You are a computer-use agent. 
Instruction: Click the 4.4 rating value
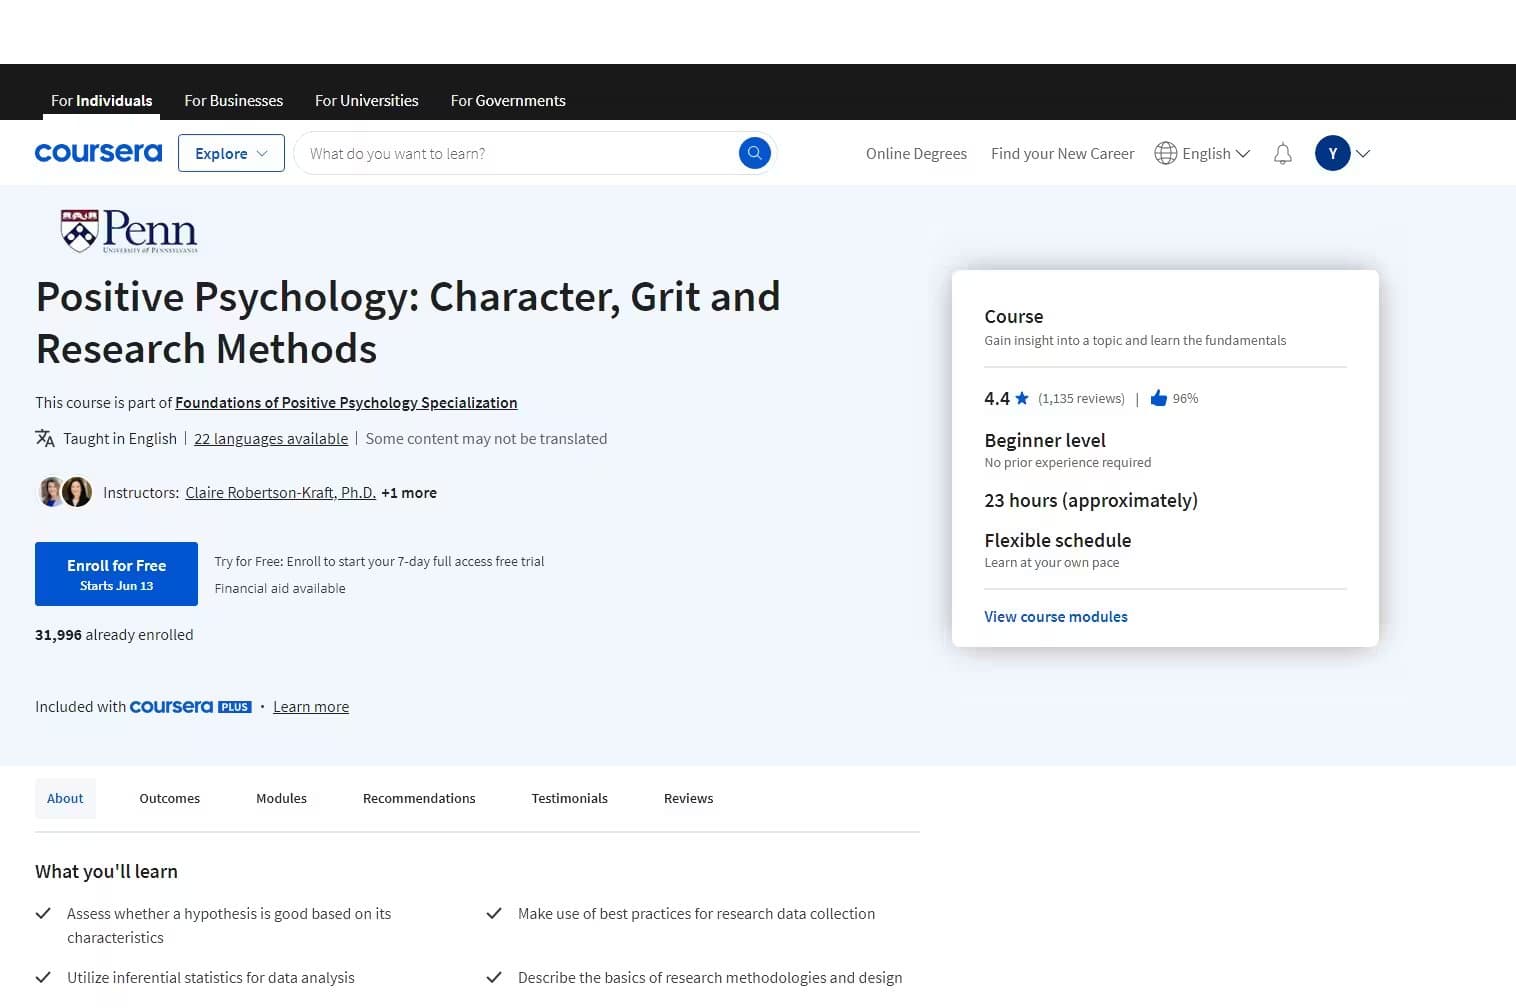pyautogui.click(x=996, y=398)
